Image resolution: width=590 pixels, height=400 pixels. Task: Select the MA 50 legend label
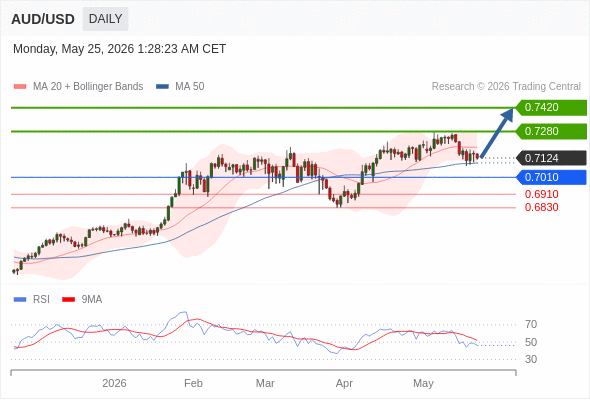(x=190, y=87)
